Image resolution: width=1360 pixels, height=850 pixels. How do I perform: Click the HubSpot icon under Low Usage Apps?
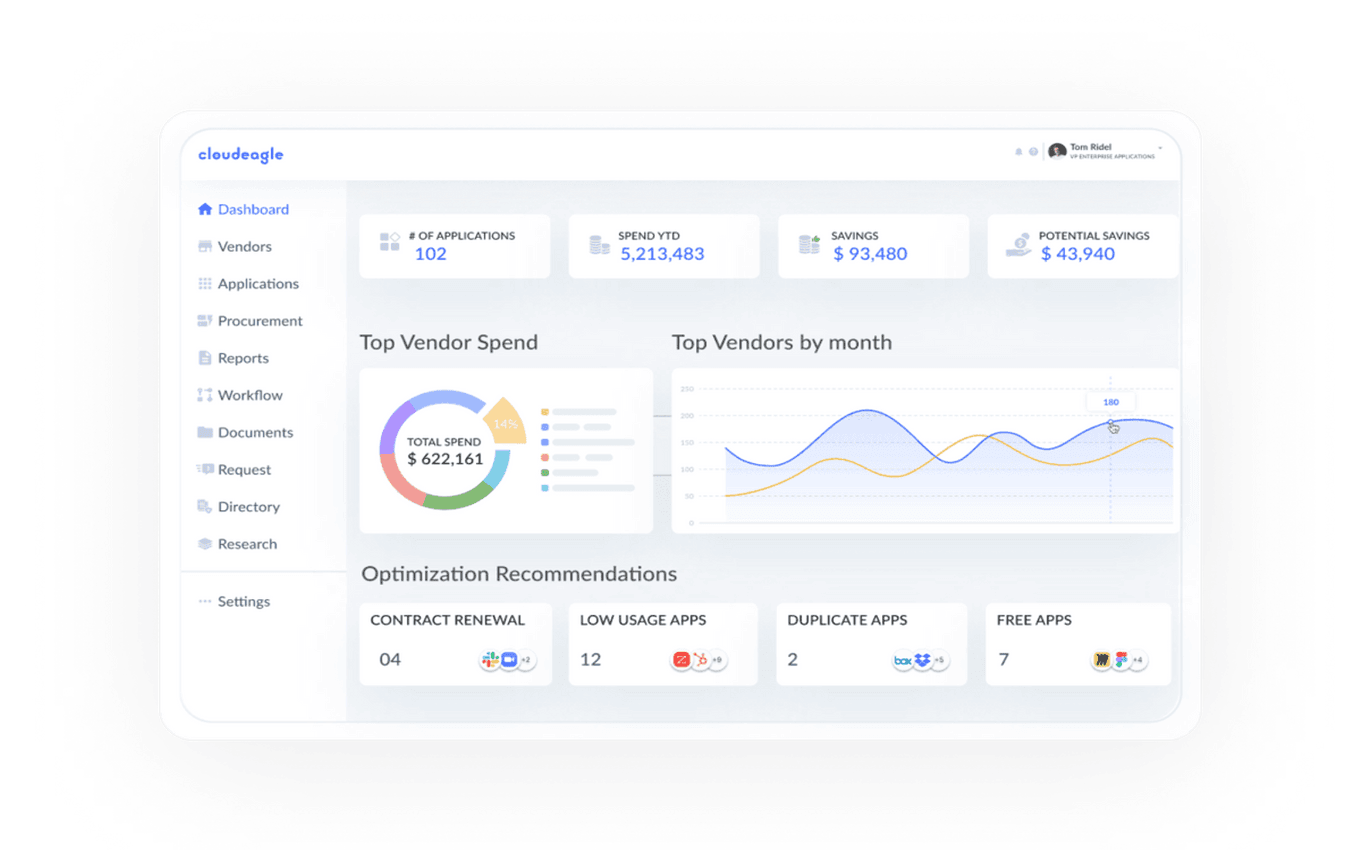700,660
